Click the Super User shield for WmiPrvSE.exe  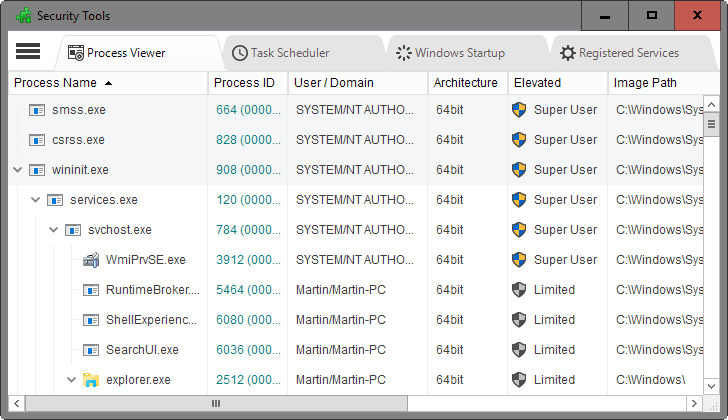tap(519, 260)
